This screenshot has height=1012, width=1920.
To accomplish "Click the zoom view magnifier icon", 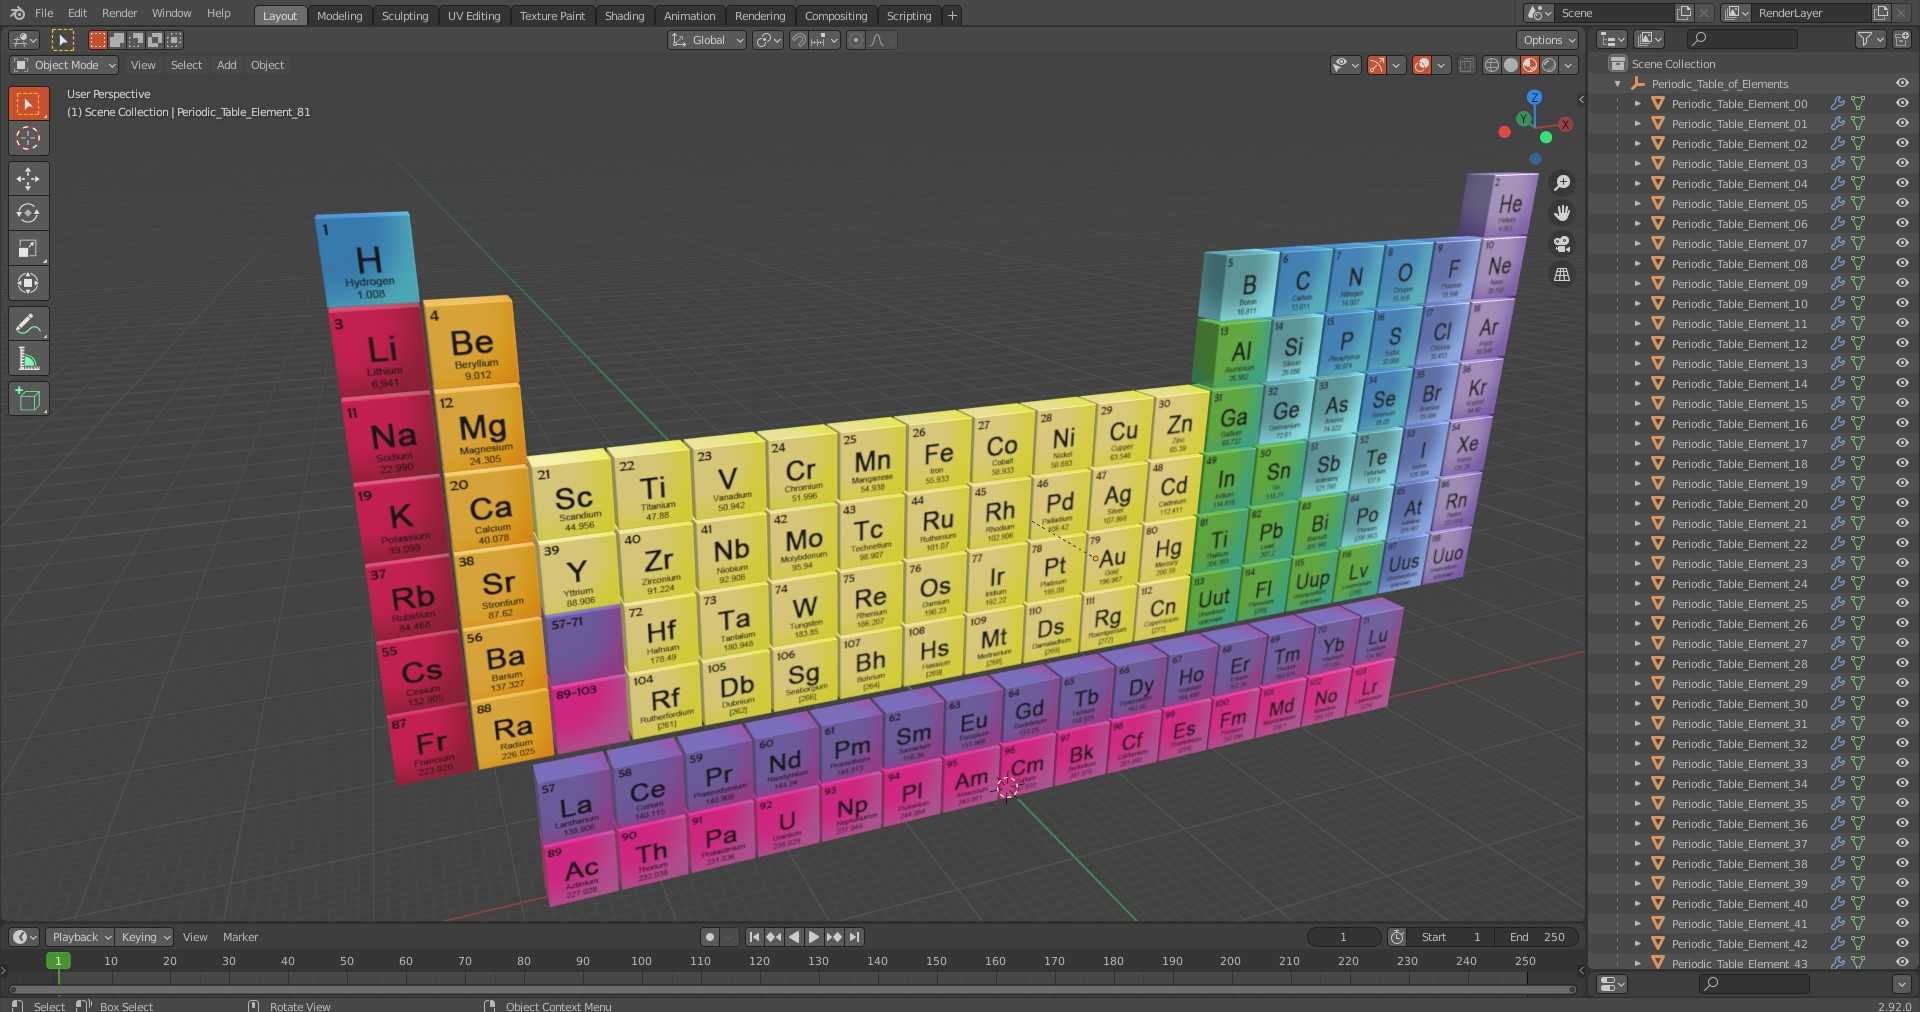I will [1562, 183].
